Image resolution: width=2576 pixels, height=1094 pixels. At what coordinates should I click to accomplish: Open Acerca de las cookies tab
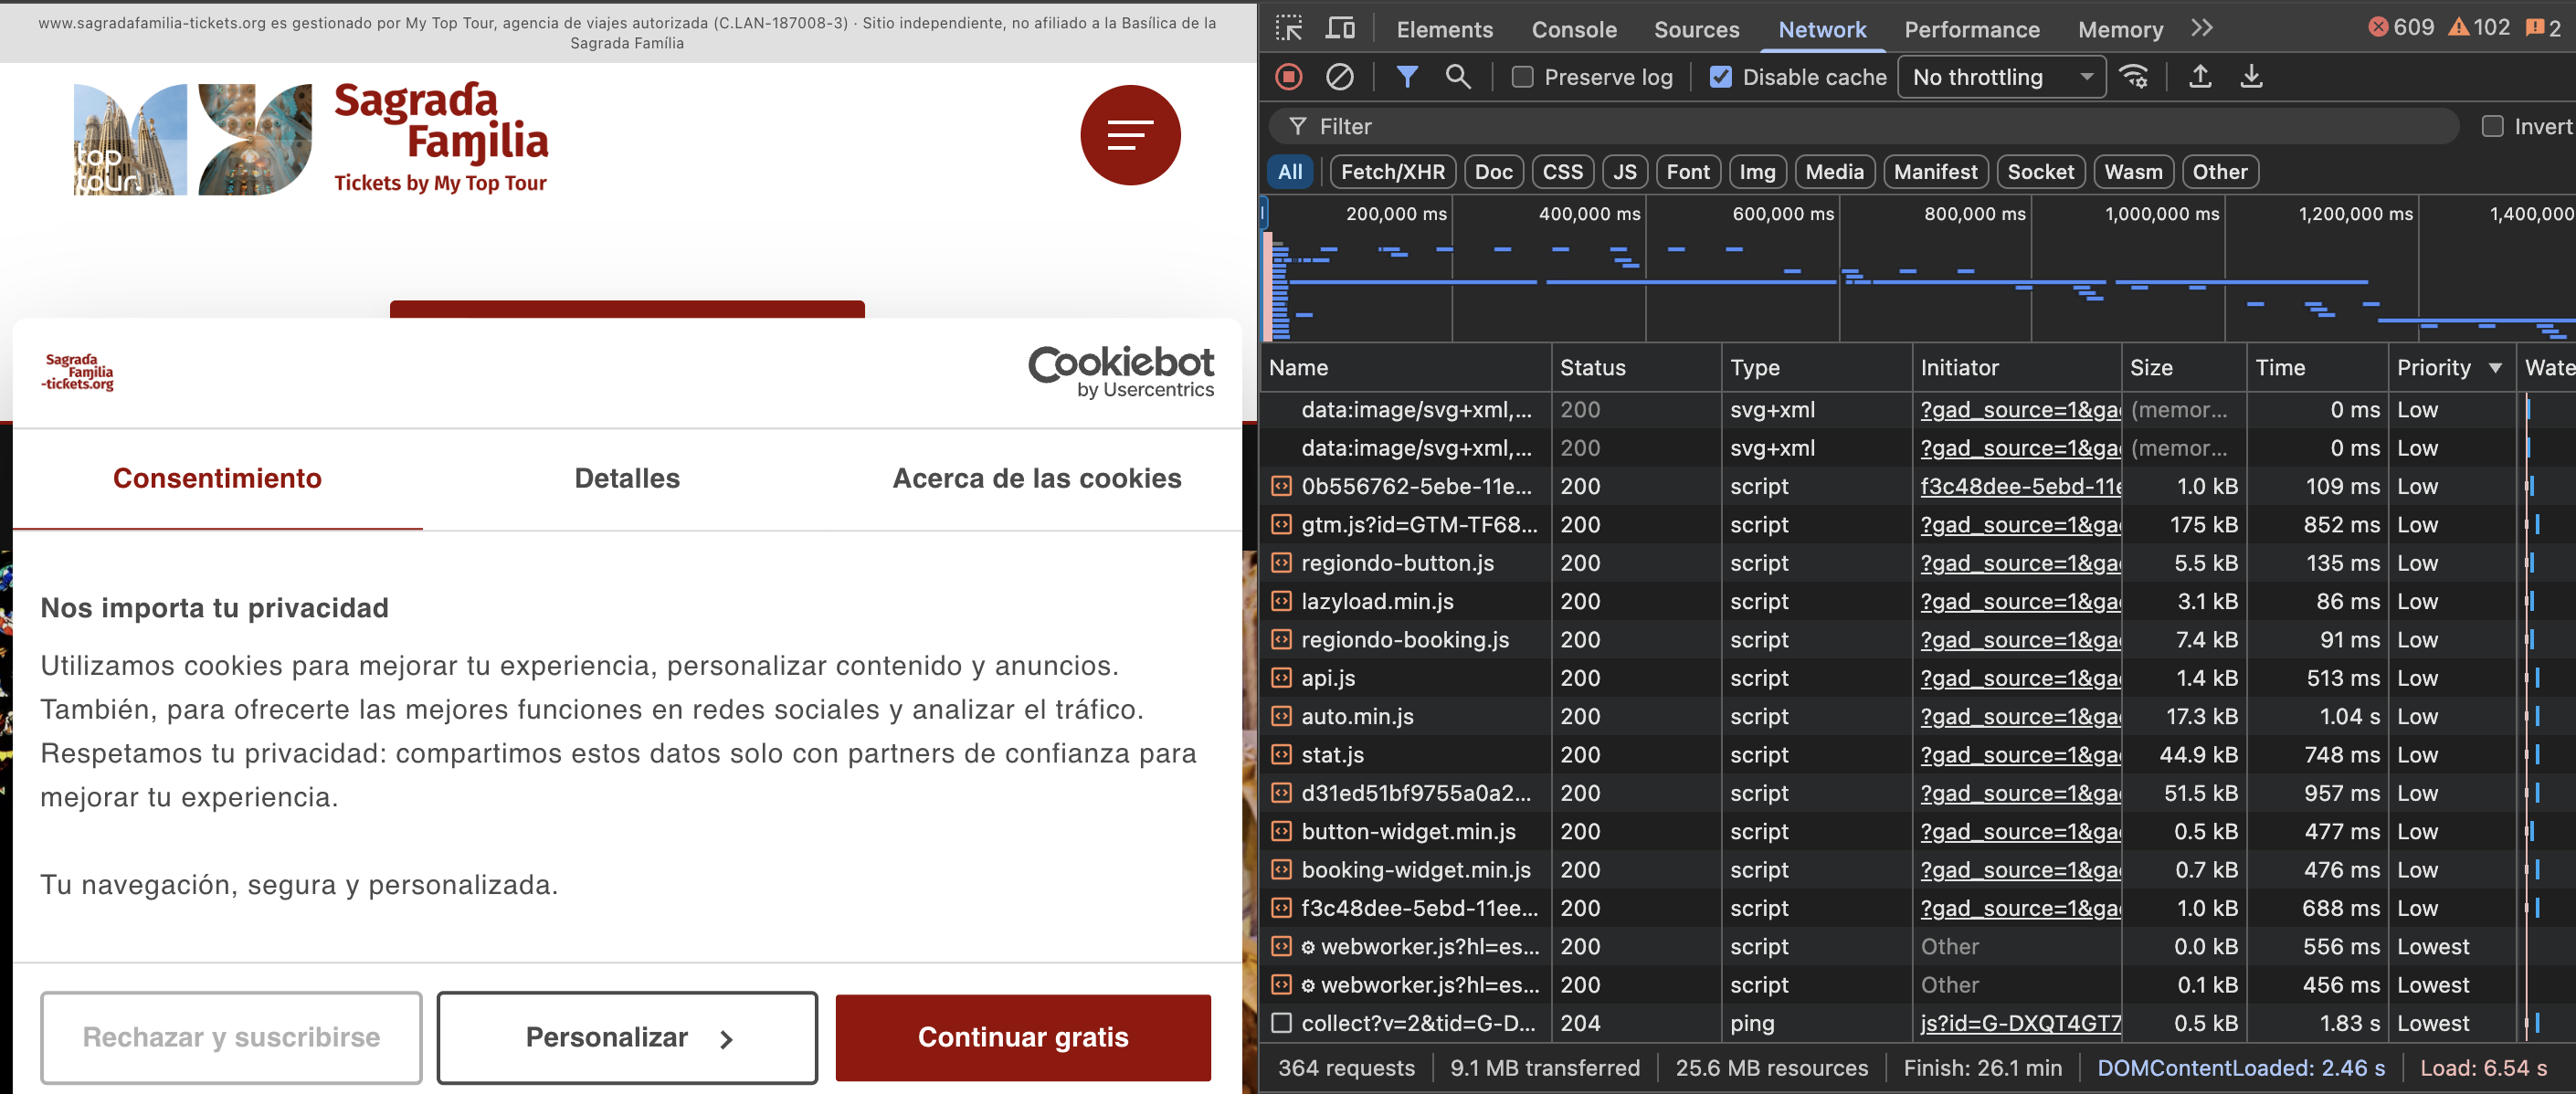1036,478
